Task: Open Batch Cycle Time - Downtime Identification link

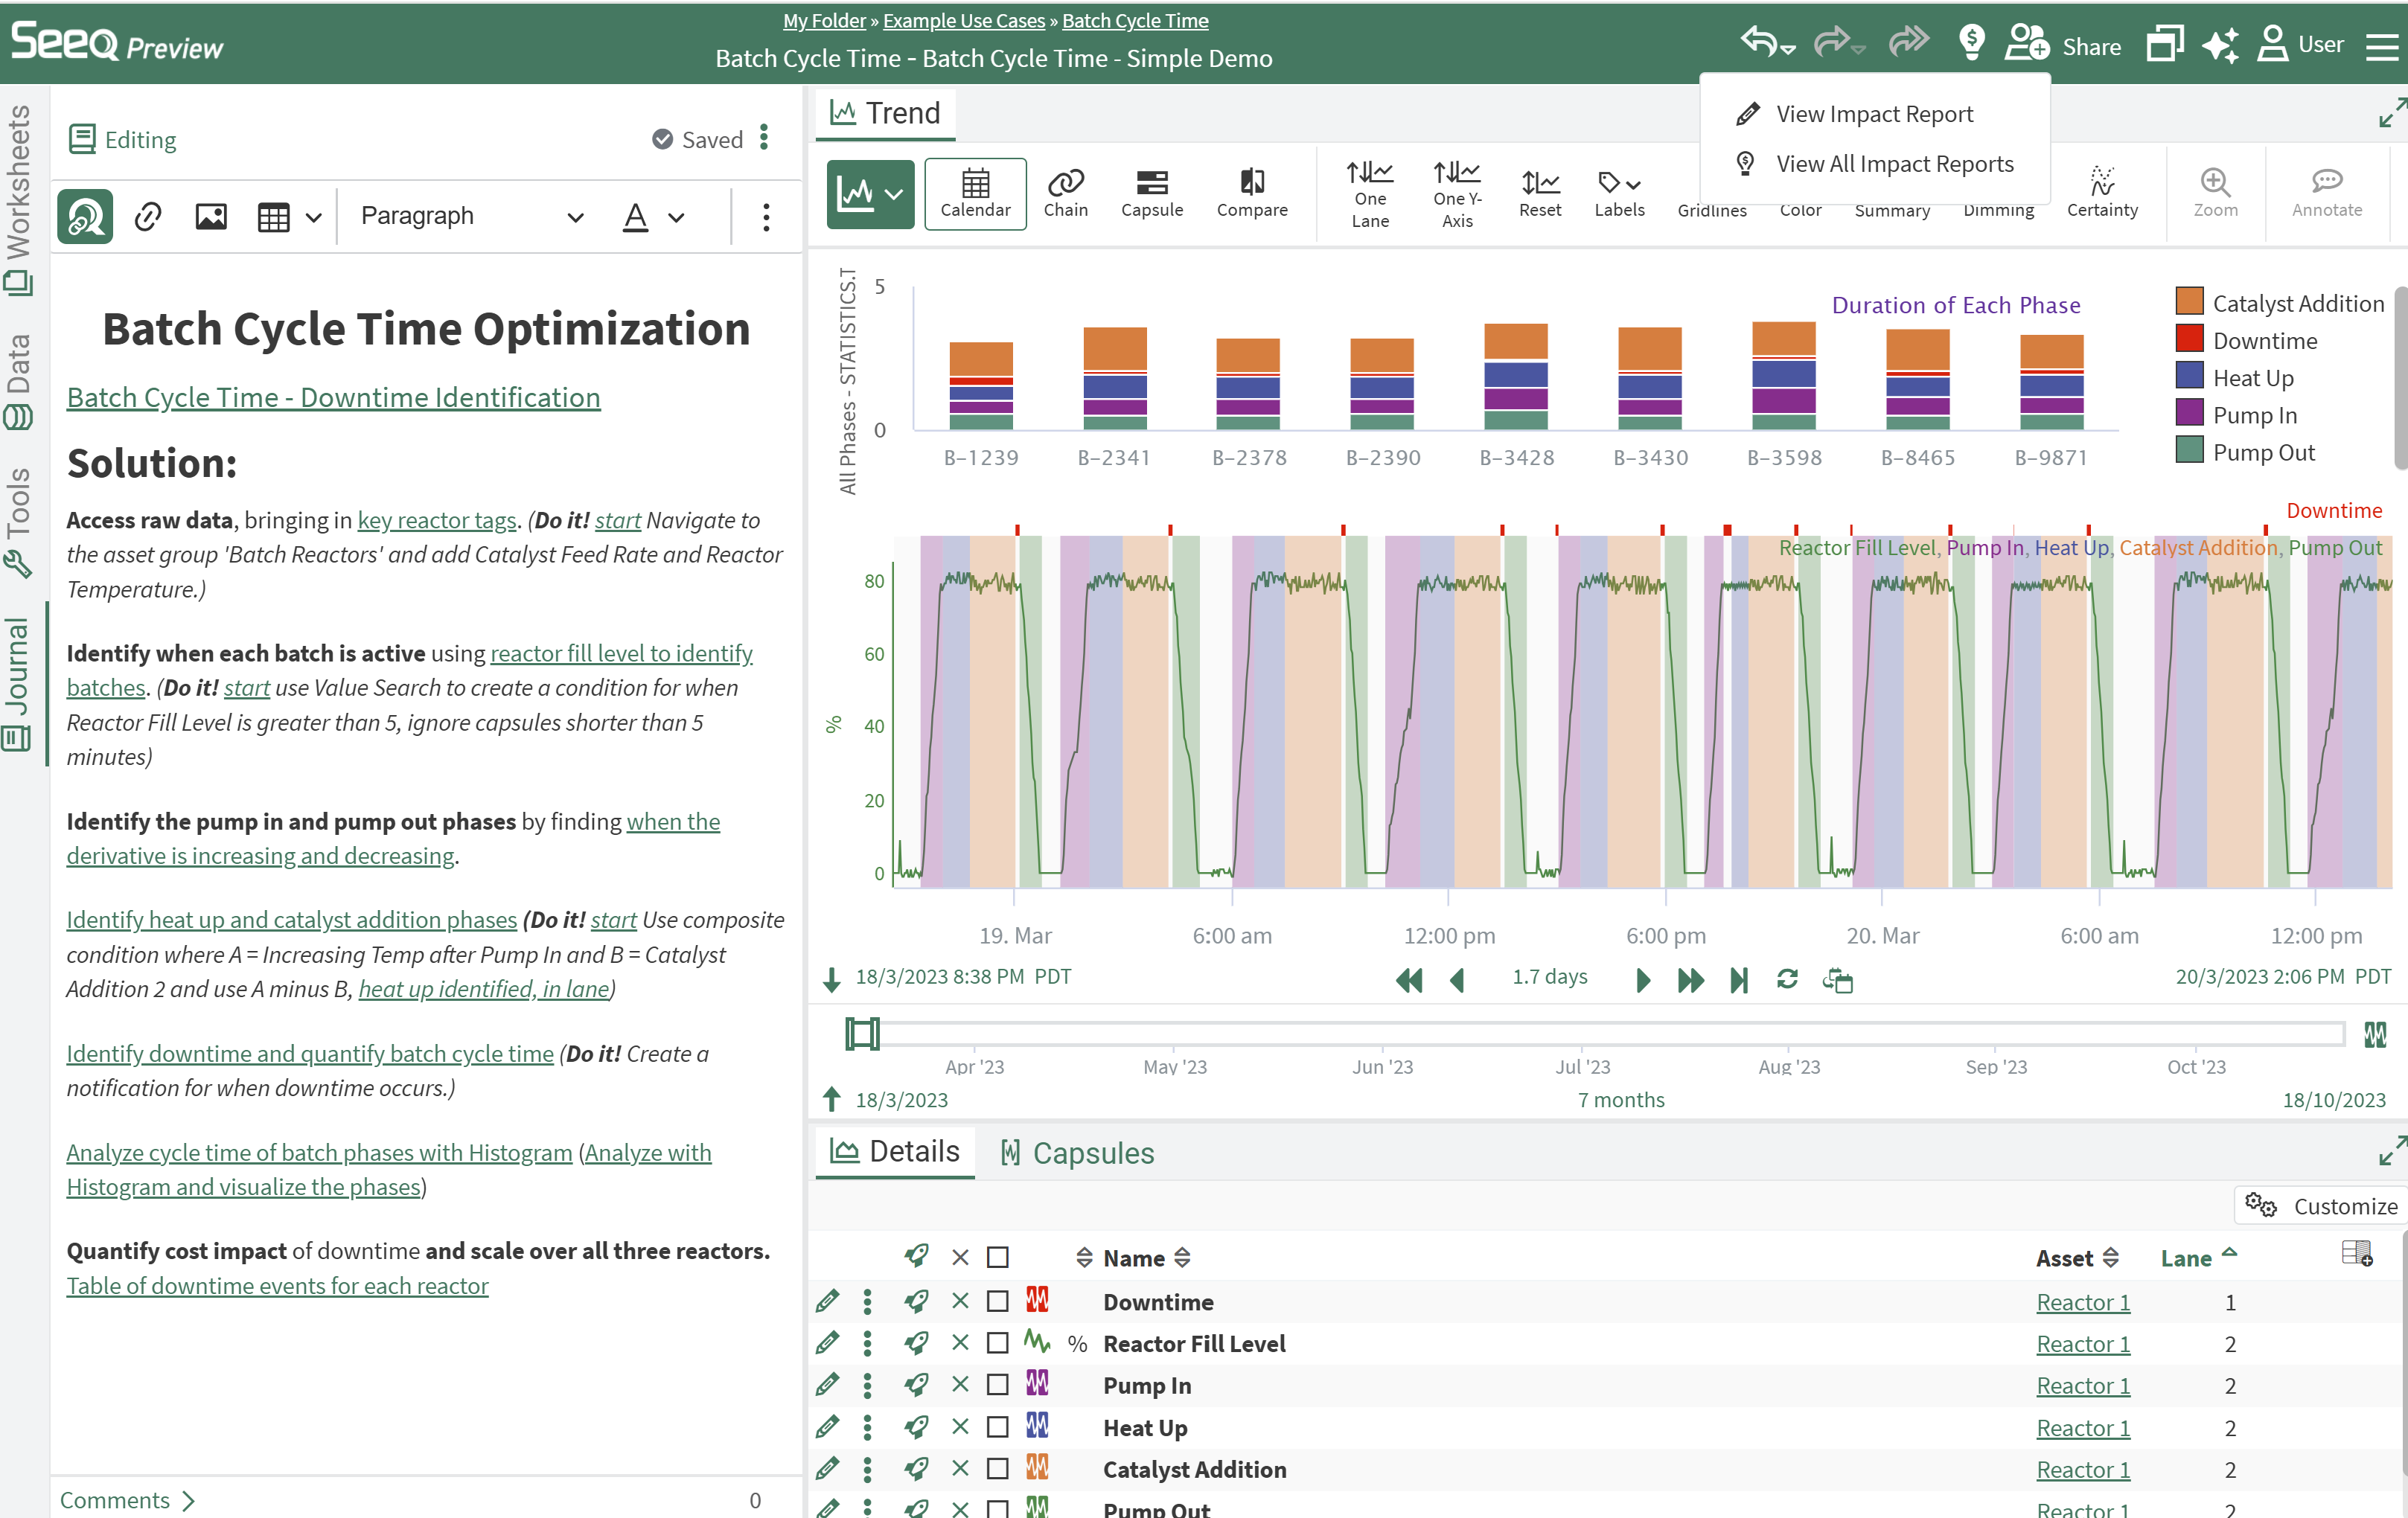Action: (333, 397)
